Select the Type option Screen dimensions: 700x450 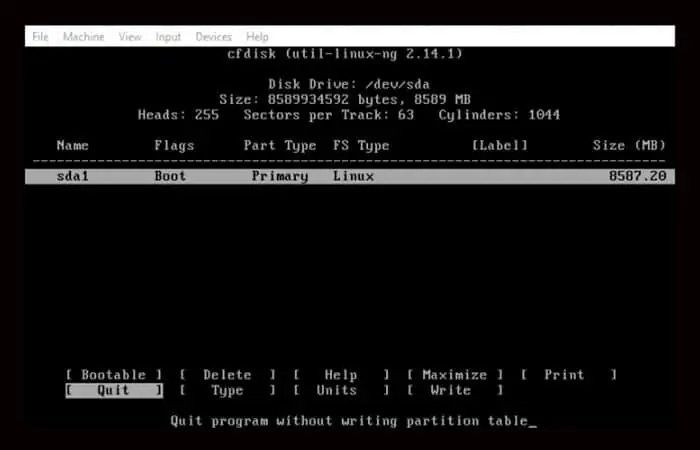coord(228,391)
